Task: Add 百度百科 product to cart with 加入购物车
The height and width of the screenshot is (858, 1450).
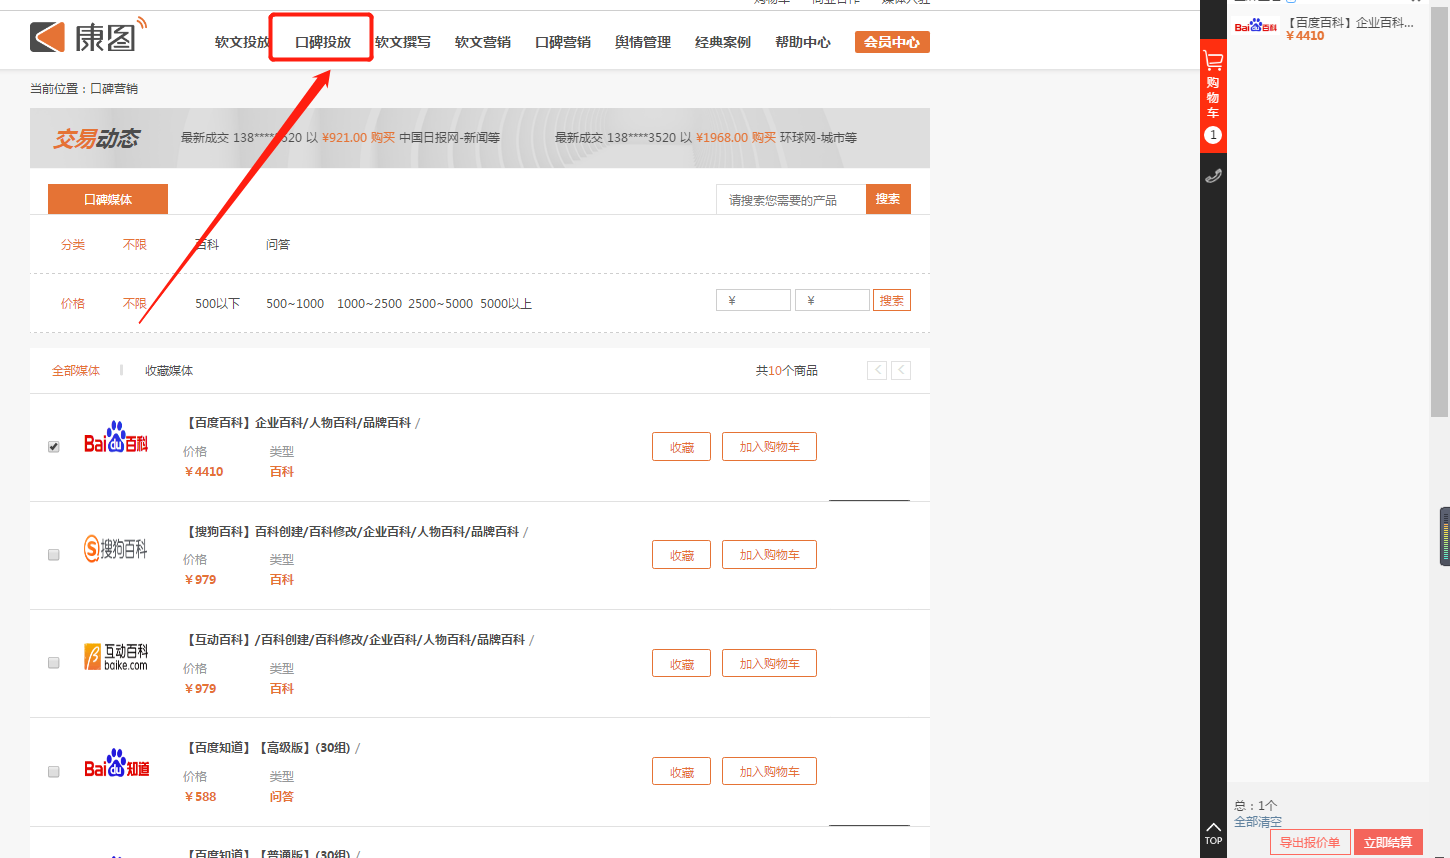Action: [x=770, y=447]
